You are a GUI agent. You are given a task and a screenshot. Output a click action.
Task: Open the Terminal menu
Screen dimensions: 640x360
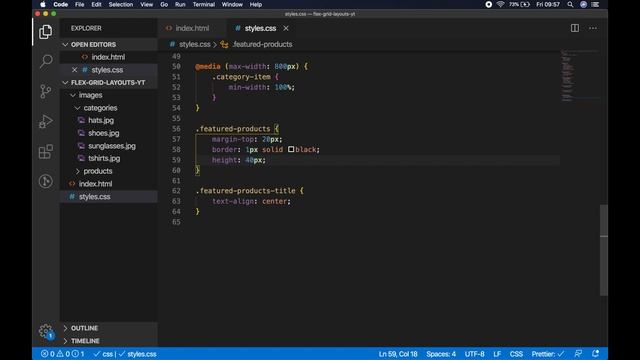[x=204, y=4]
